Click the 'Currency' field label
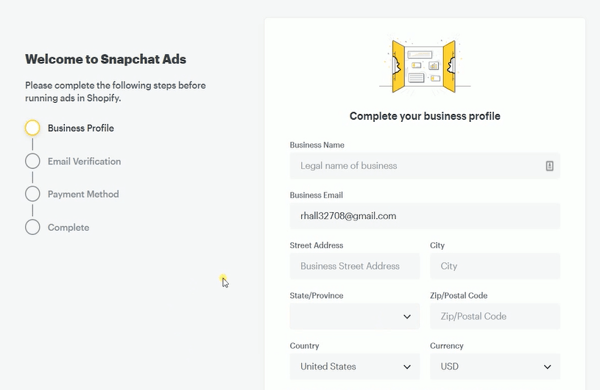This screenshot has width=600, height=390. coord(446,346)
